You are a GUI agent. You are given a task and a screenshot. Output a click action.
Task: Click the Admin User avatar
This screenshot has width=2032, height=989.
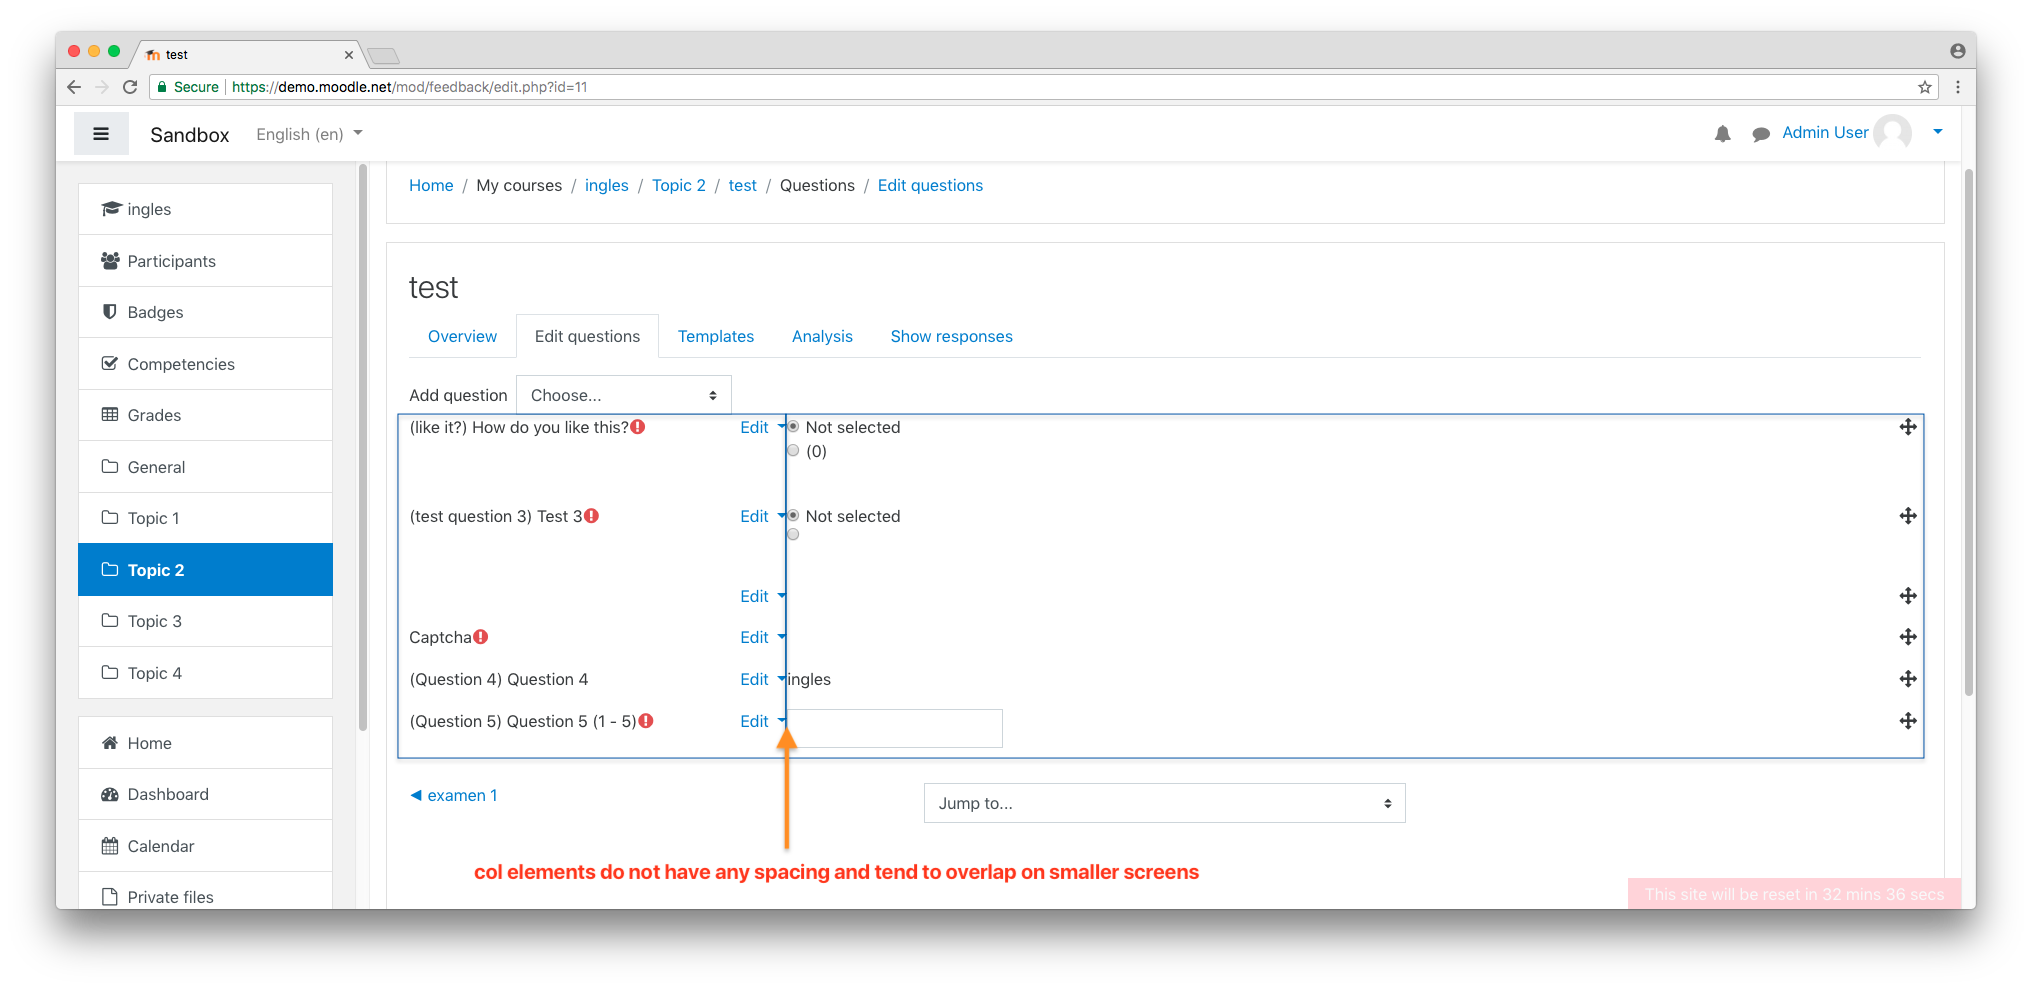tap(1892, 133)
